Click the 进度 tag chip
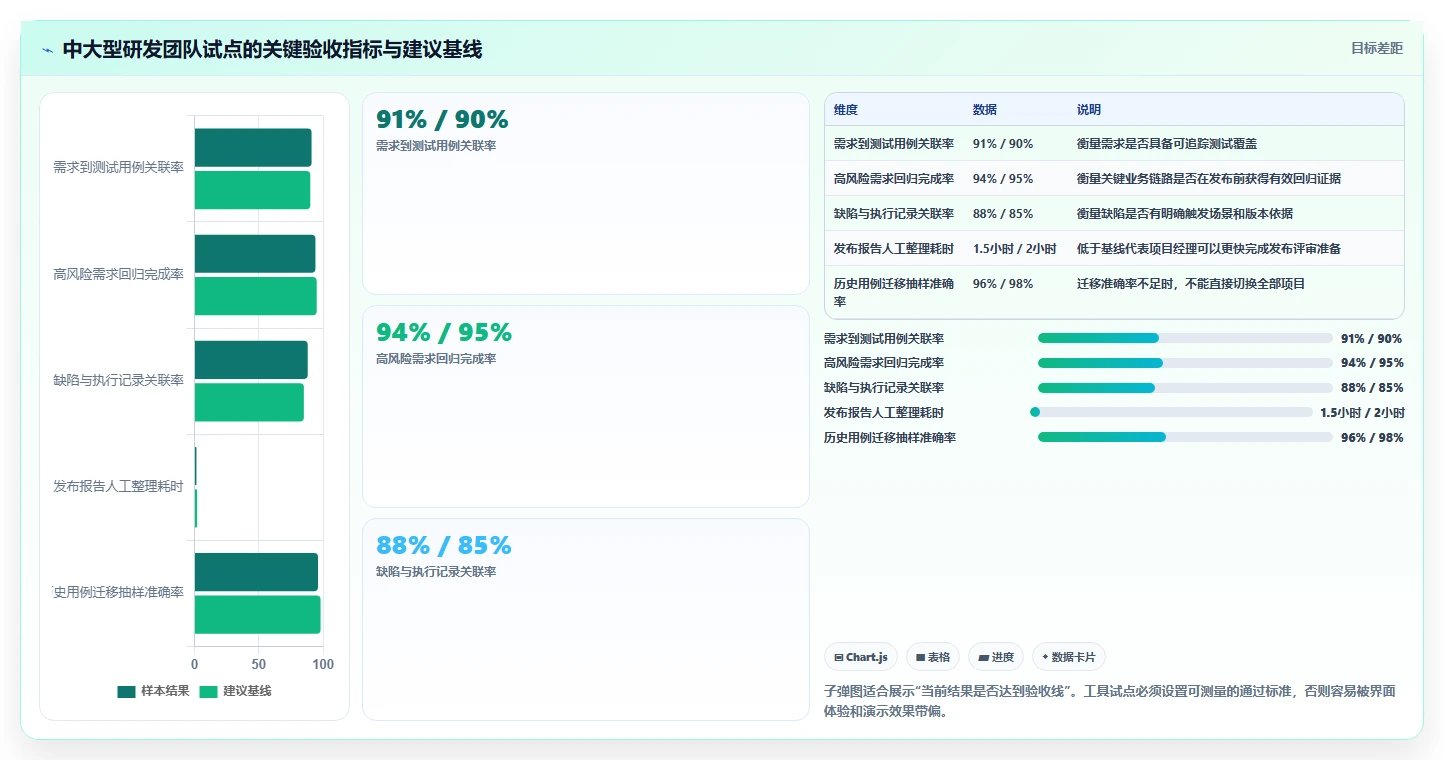Image resolution: width=1444 pixels, height=760 pixels. (x=996, y=657)
